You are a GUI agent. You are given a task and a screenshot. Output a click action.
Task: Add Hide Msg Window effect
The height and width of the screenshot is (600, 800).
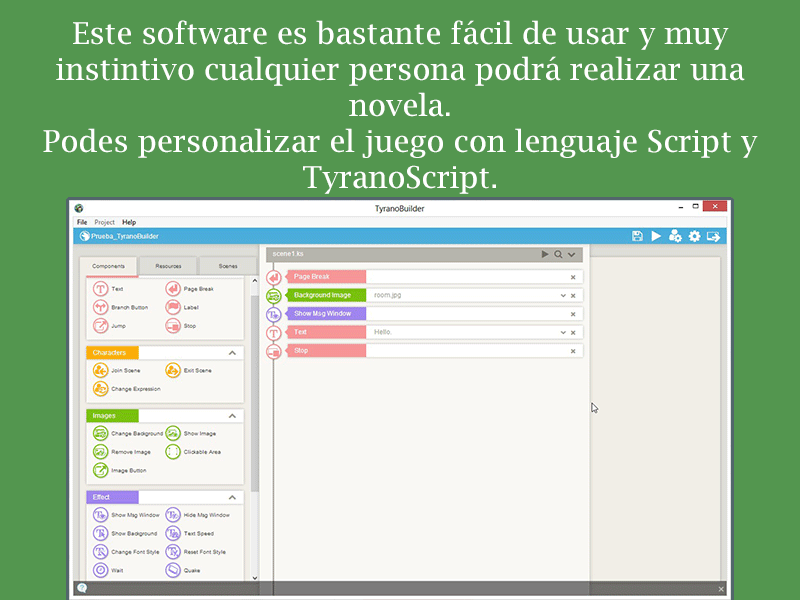point(198,515)
